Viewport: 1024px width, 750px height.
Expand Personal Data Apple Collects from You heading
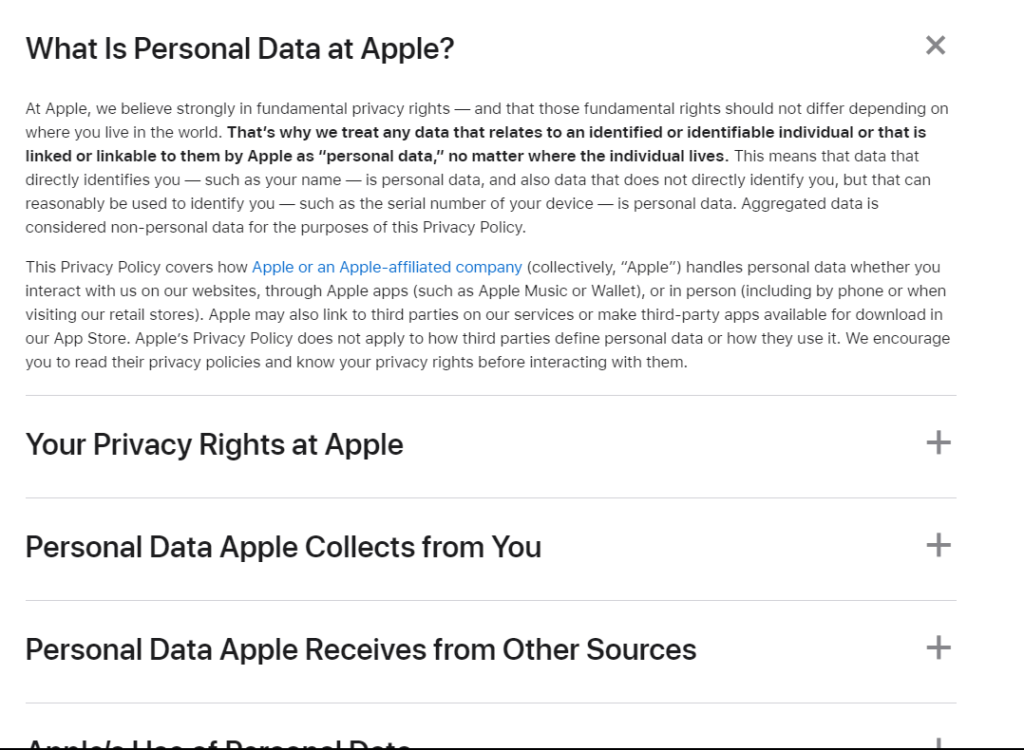coord(283,547)
